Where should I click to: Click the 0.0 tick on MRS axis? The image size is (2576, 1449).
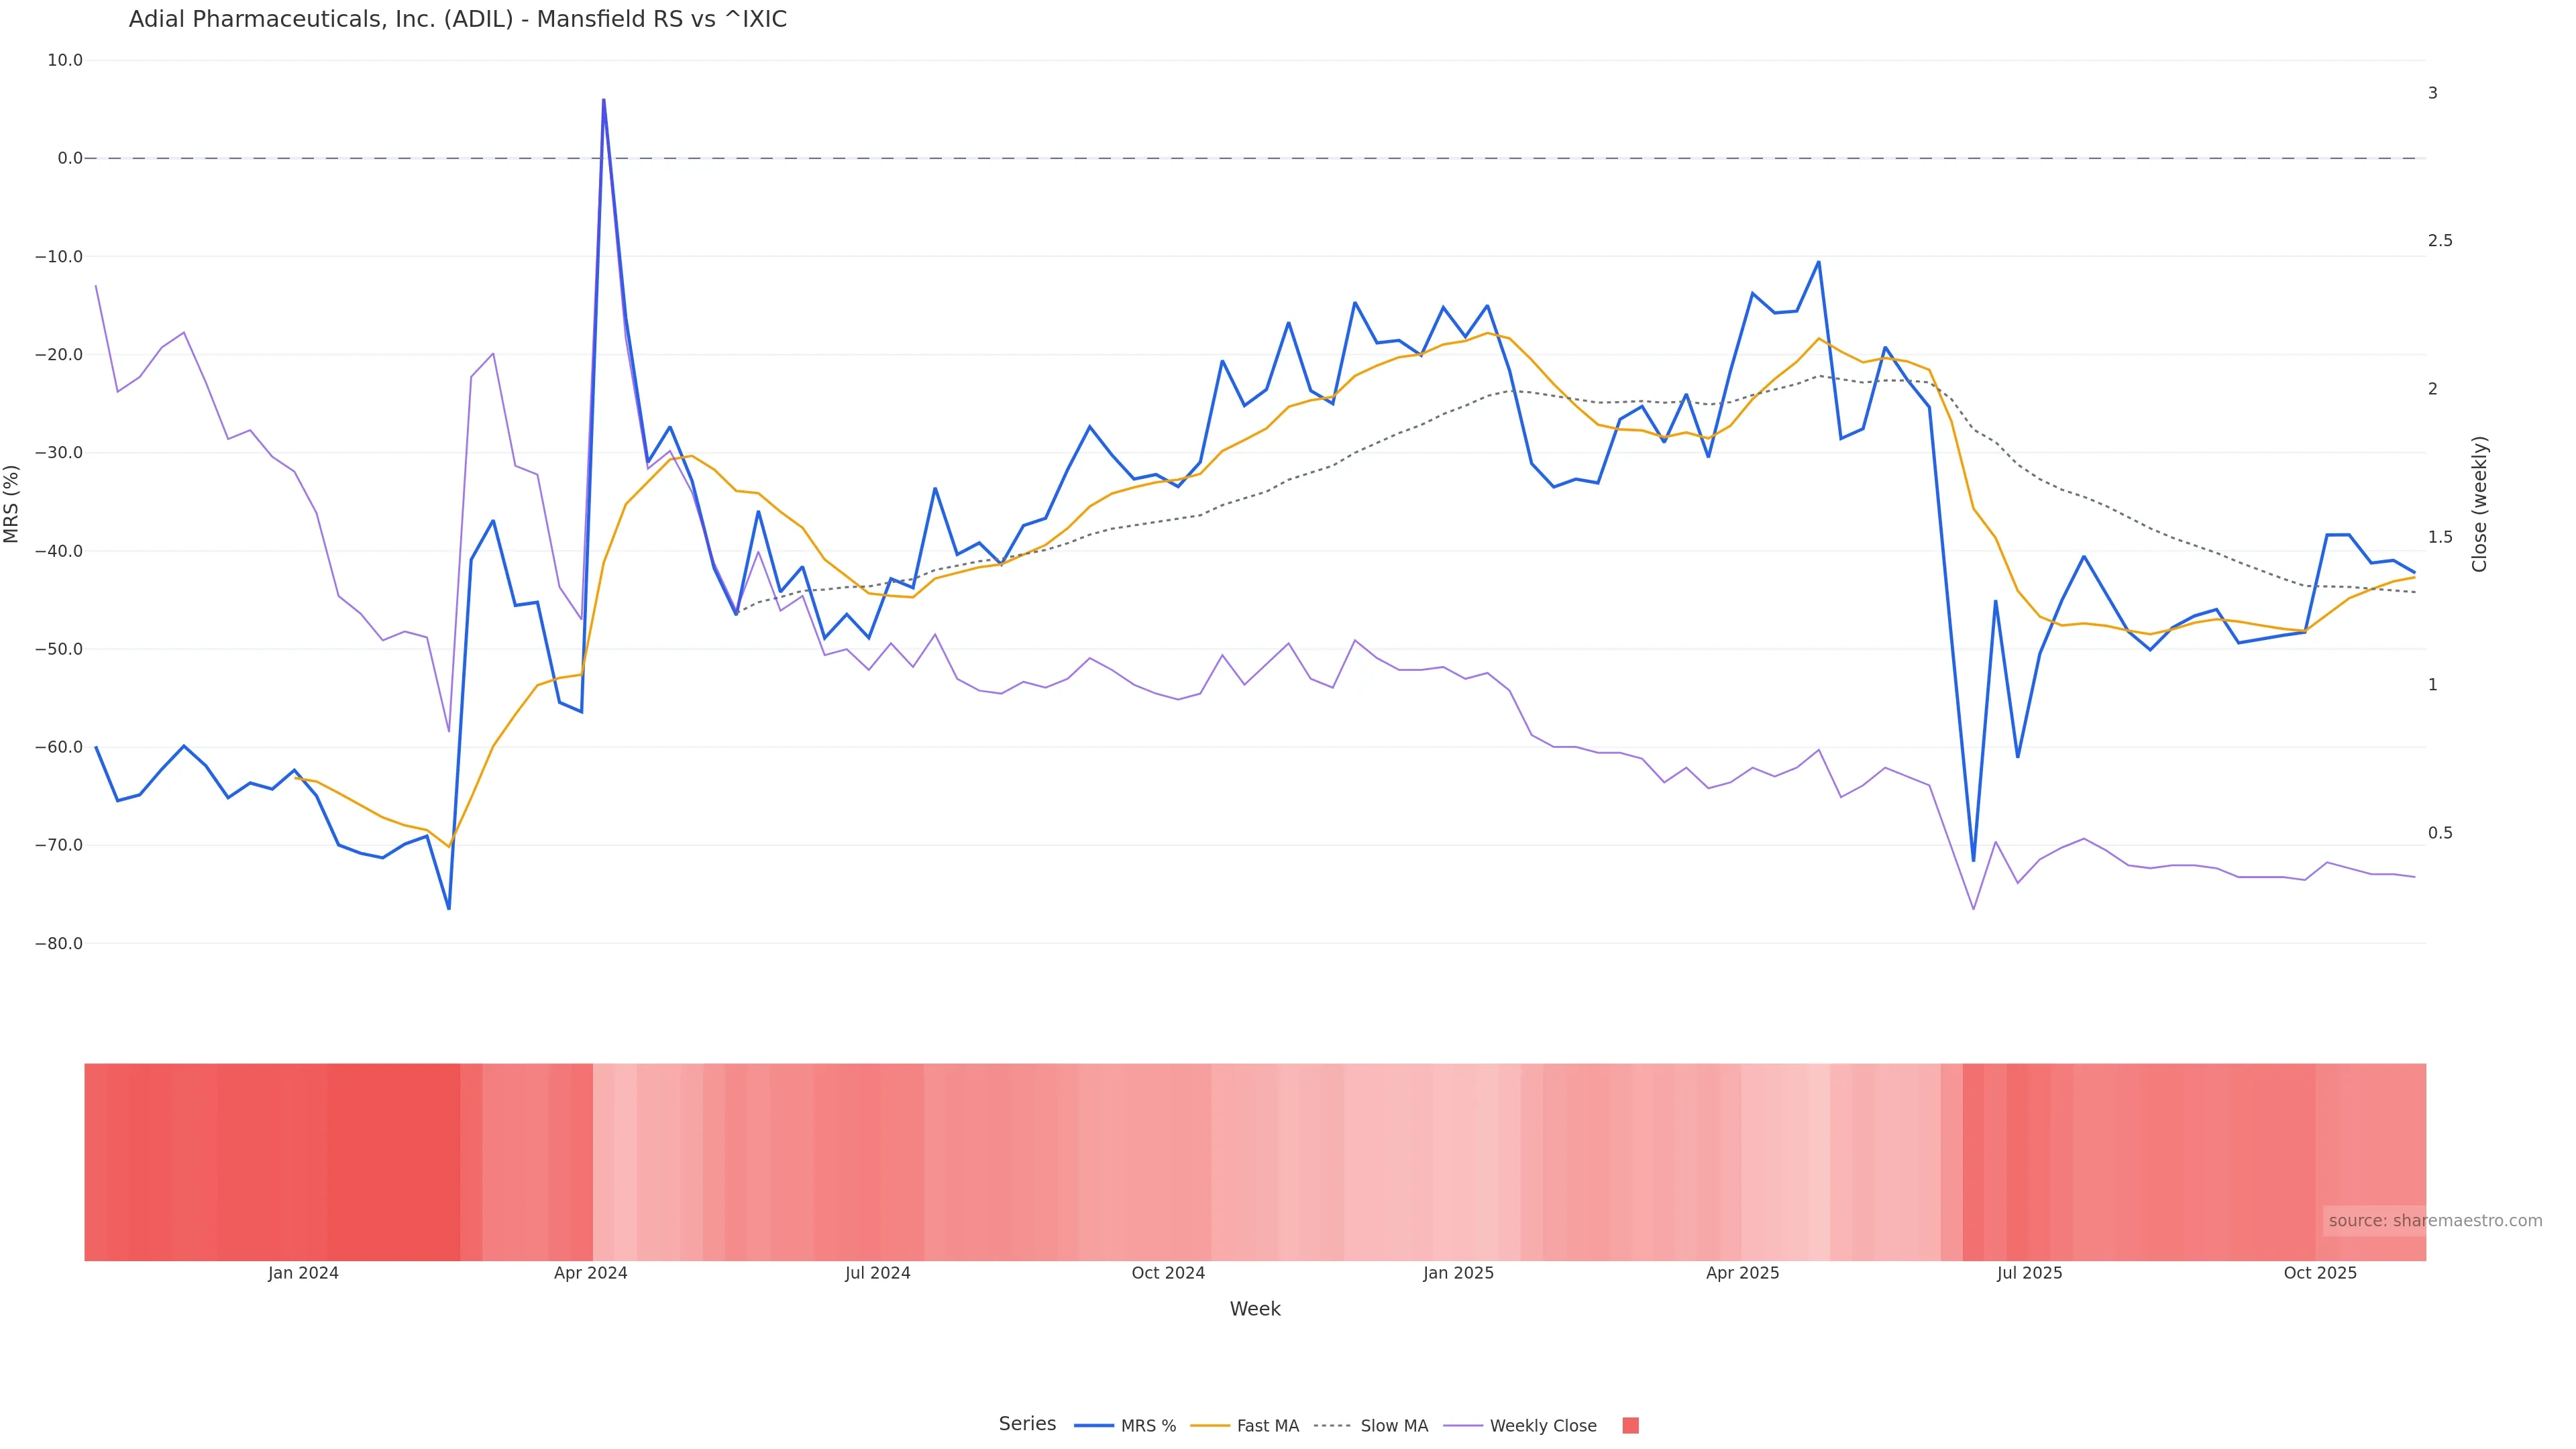click(x=70, y=158)
